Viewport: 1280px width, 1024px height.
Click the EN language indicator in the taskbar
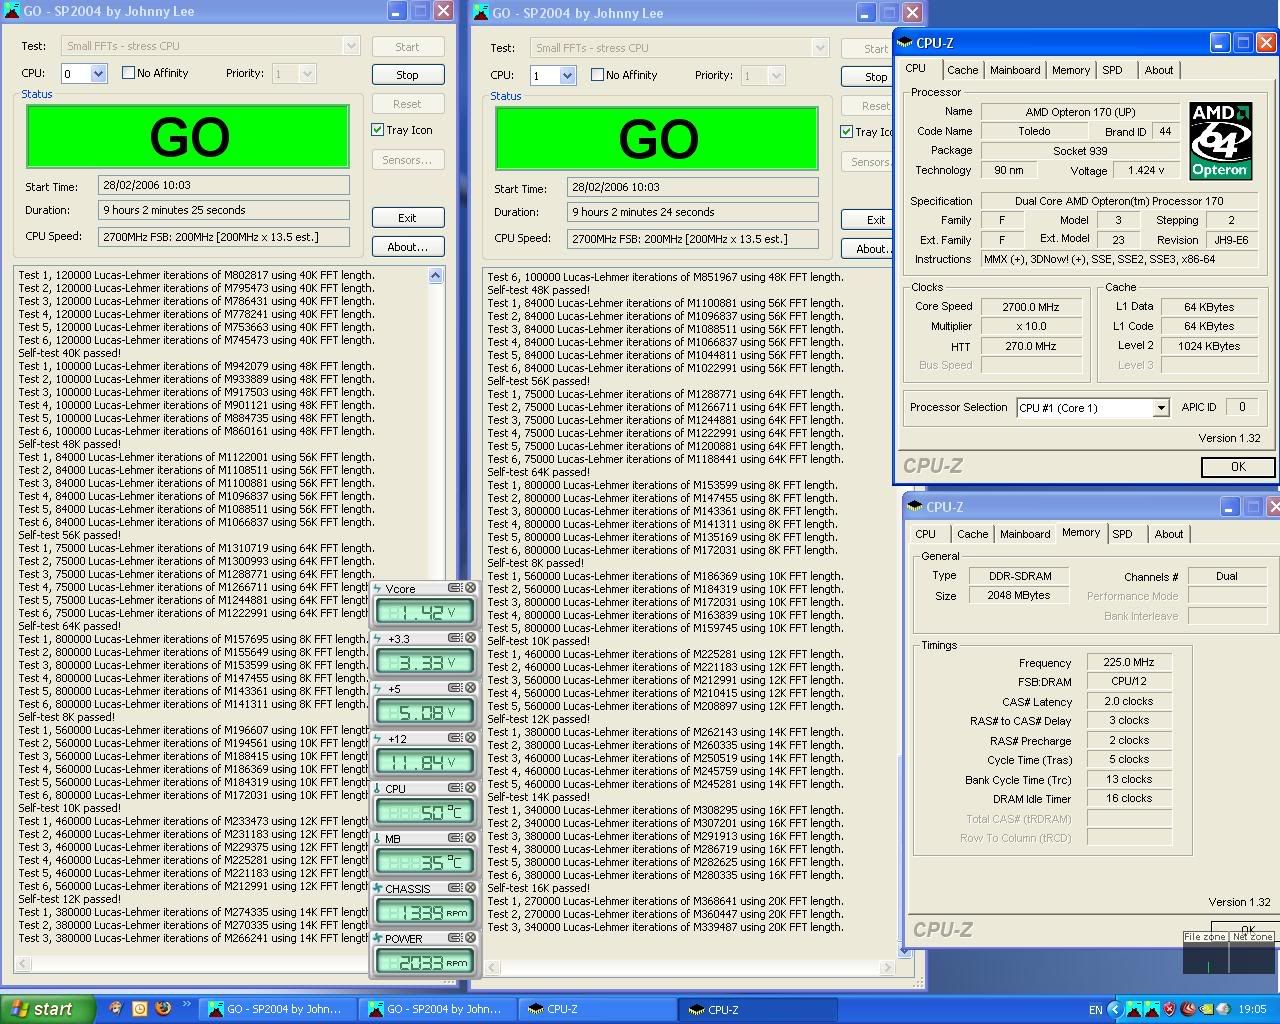[x=1095, y=1010]
